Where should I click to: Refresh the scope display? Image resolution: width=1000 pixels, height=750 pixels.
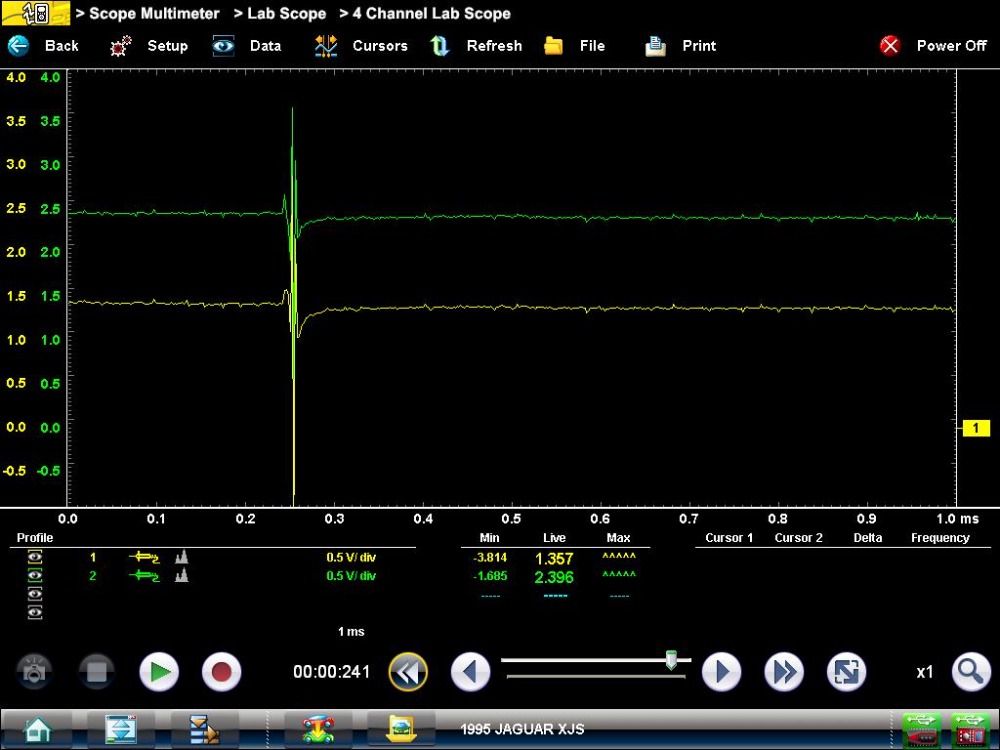click(x=440, y=46)
